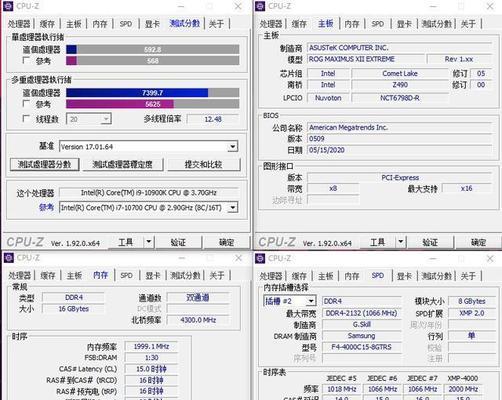
Task: Open 工具 dropdown arrow in benchmark window
Action: coord(149,241)
